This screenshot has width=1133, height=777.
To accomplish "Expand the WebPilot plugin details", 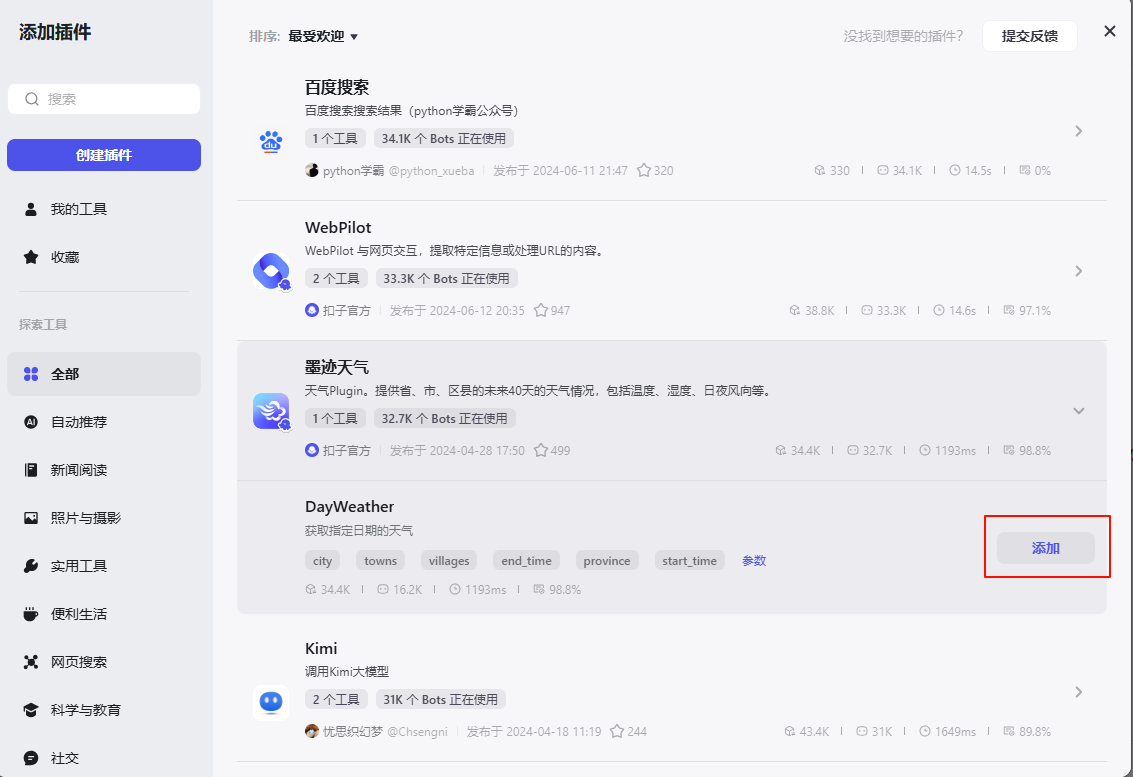I will pyautogui.click(x=1078, y=271).
